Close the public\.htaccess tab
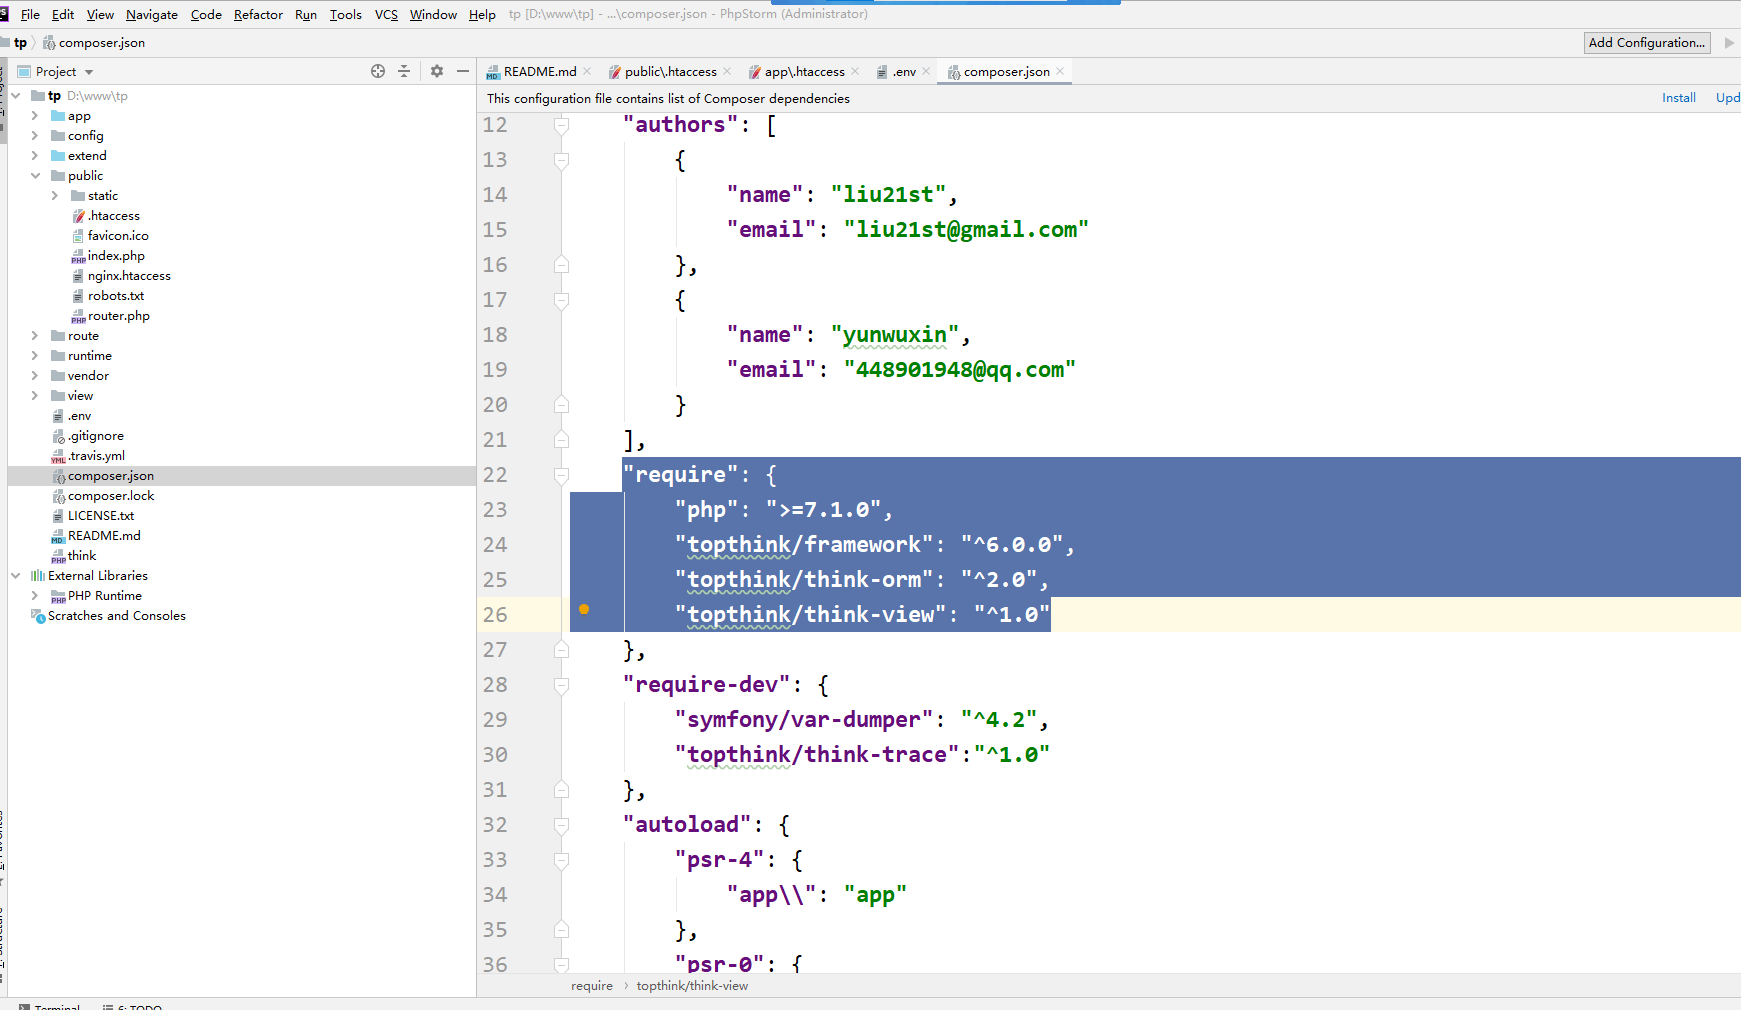 (x=727, y=71)
